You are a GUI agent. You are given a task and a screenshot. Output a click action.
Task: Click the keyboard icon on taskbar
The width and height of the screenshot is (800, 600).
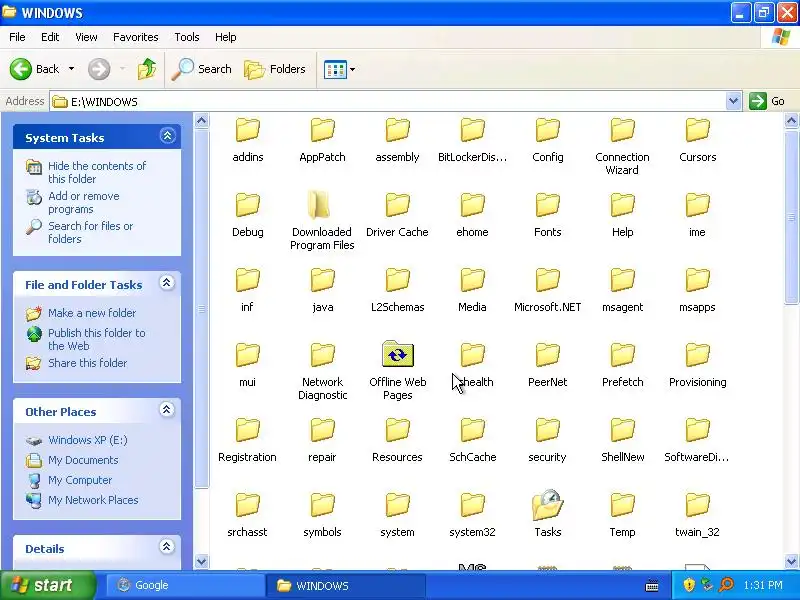coord(652,586)
